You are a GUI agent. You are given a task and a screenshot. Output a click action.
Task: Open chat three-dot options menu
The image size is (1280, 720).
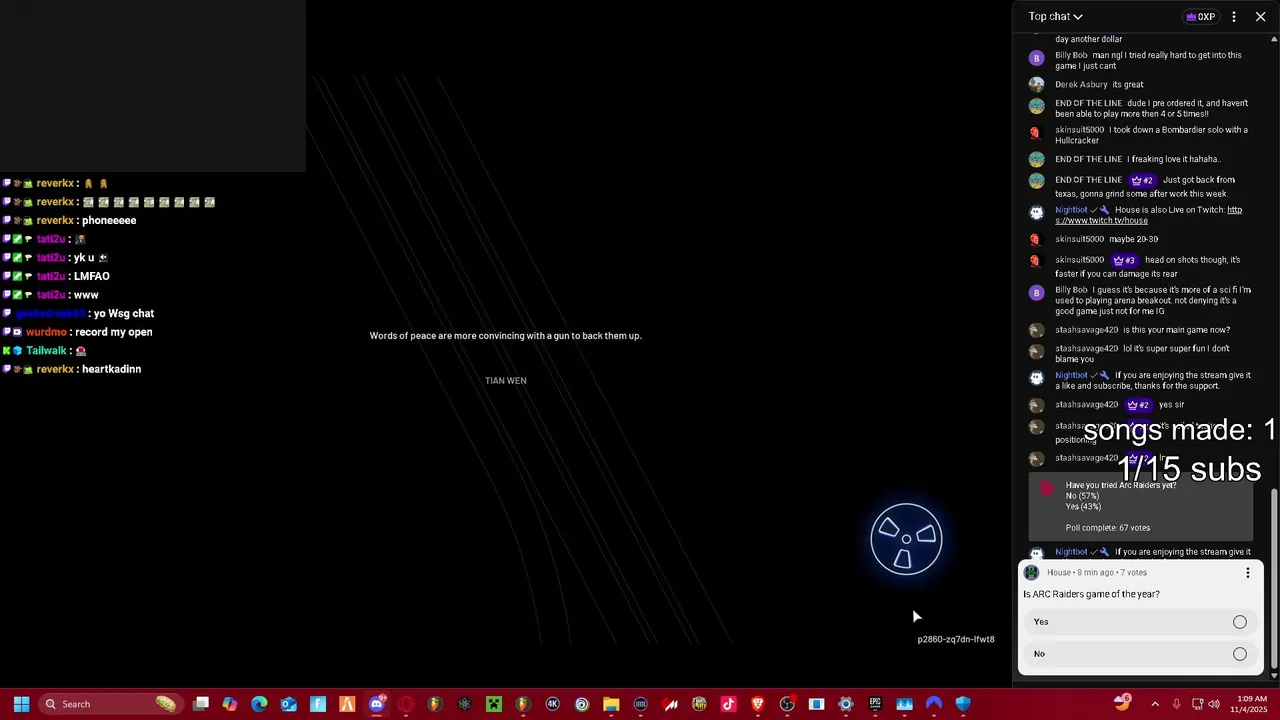(x=1234, y=16)
